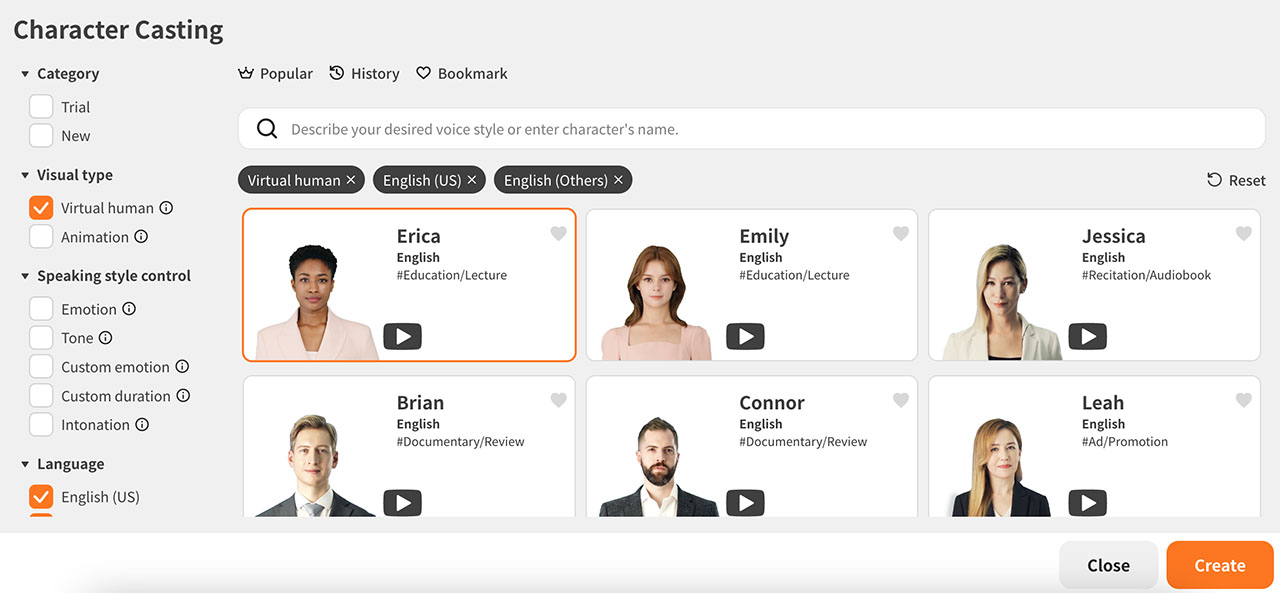1280x593 pixels.
Task: Click Emily's #Education/Lecture tag
Action: tap(794, 275)
